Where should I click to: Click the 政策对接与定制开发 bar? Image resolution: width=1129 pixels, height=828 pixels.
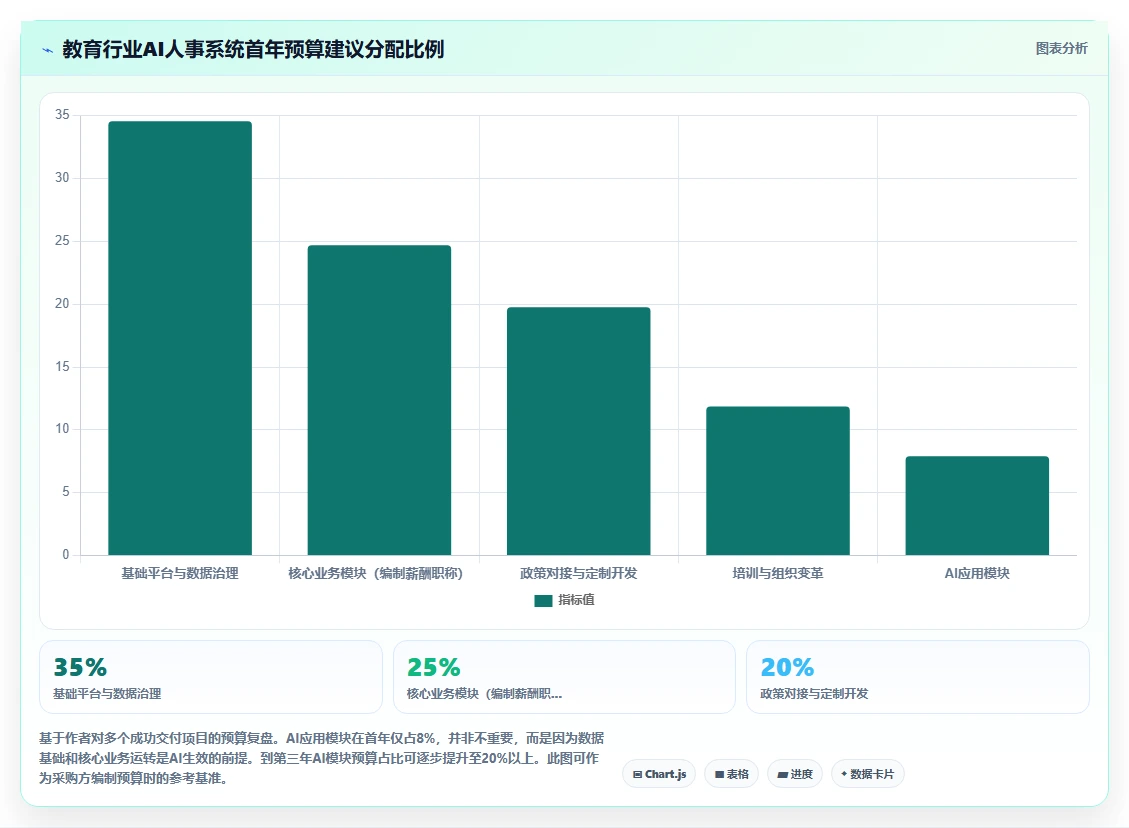coord(579,431)
